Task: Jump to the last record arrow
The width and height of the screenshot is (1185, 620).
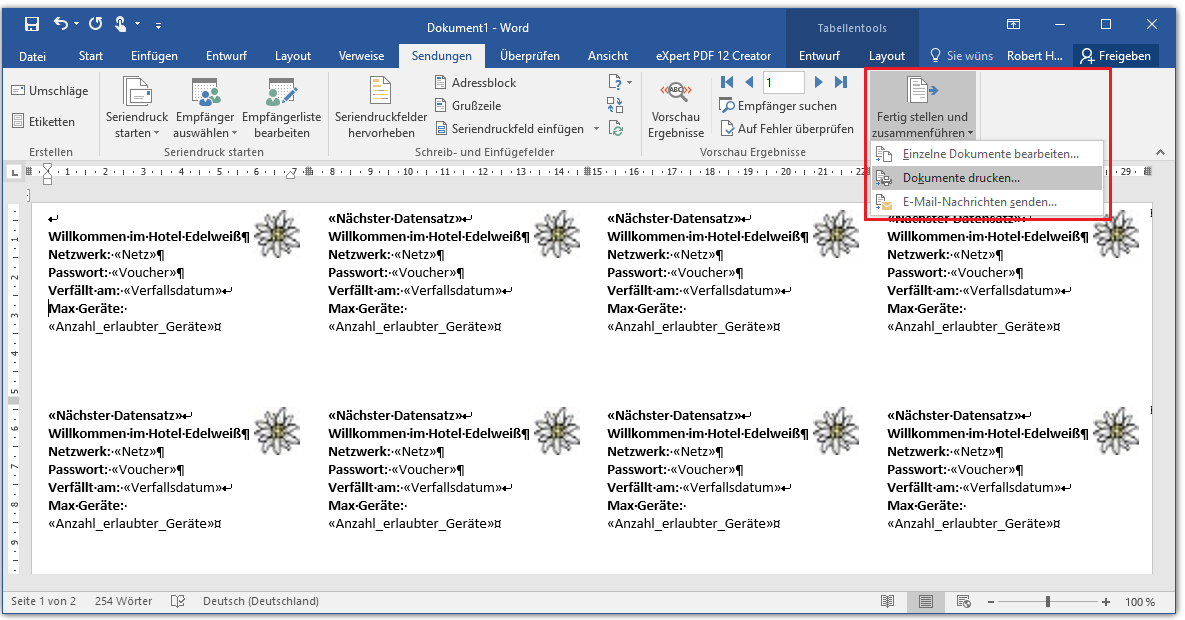Action: (841, 82)
